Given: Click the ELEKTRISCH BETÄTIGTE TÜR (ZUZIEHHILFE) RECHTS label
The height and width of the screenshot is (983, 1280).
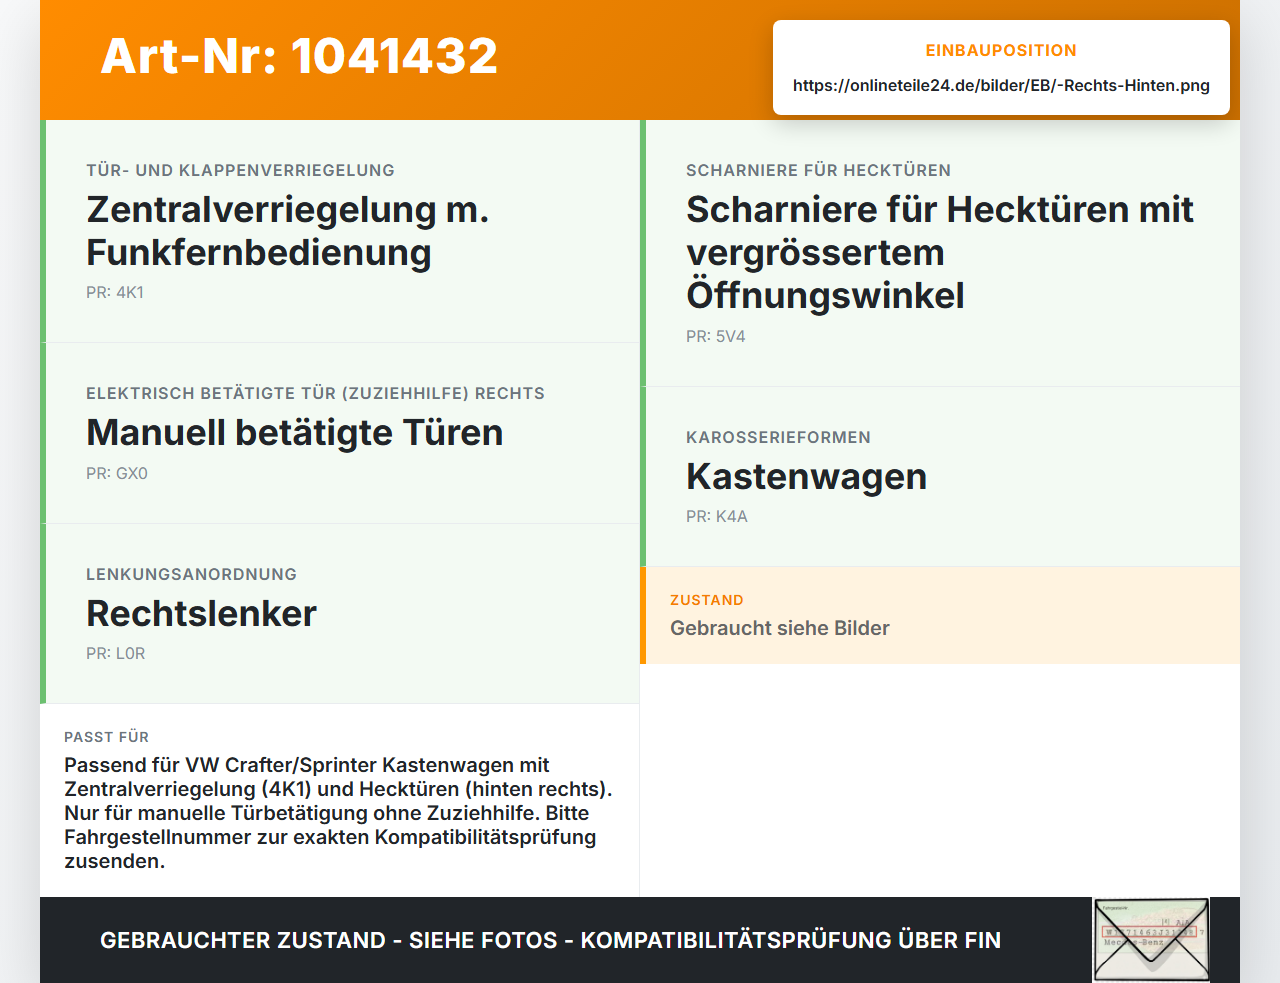Looking at the screenshot, I should click(x=315, y=393).
